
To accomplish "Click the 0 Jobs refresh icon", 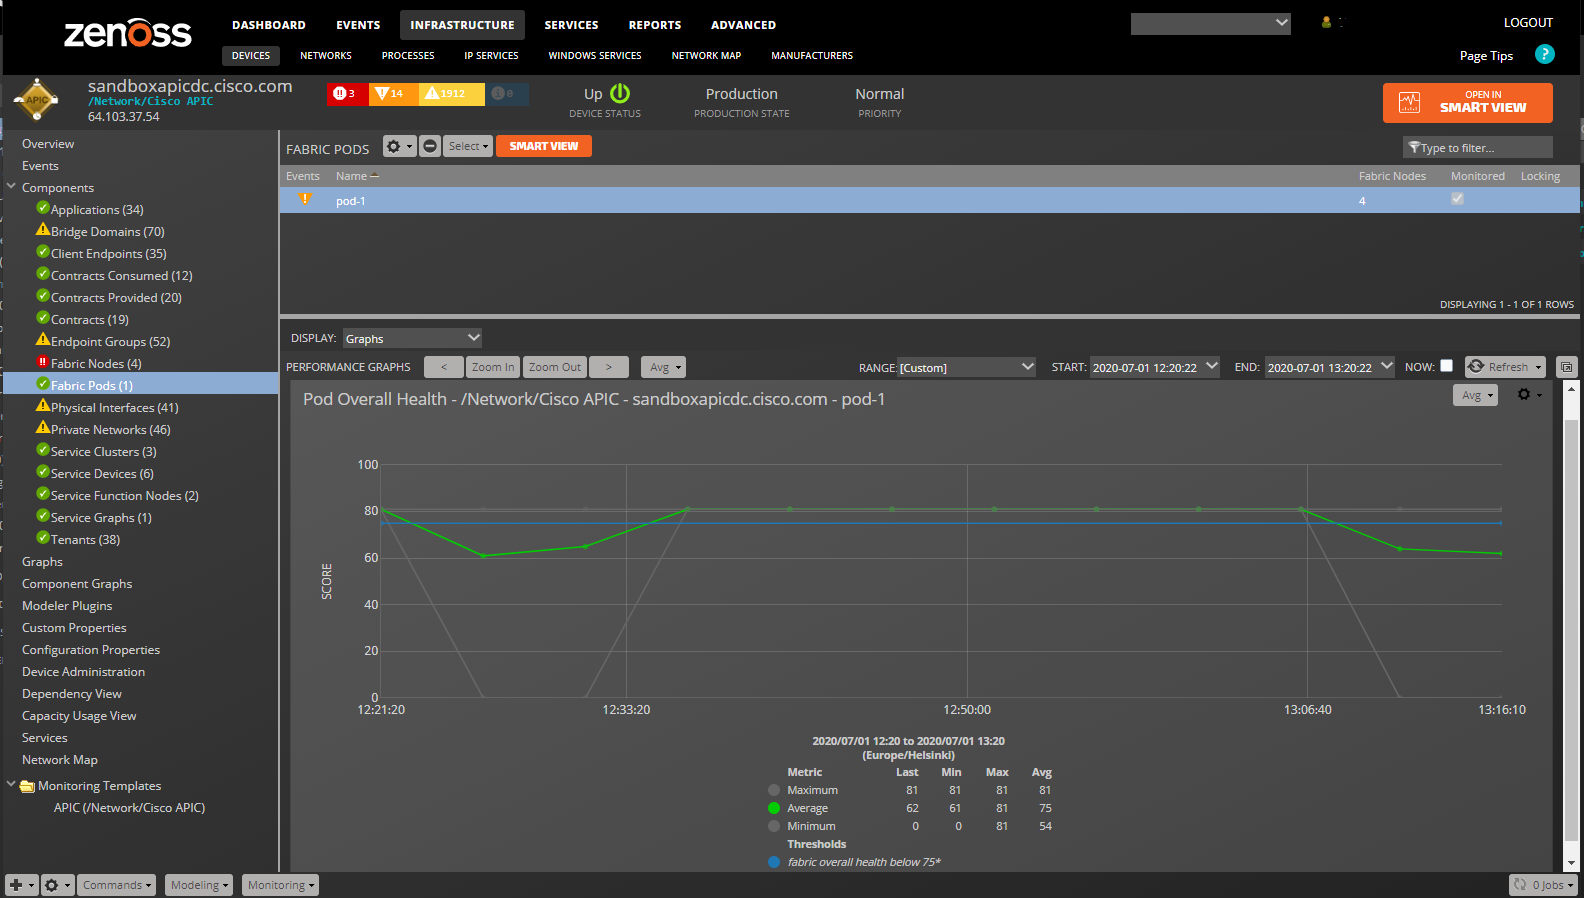I will [x=1520, y=885].
